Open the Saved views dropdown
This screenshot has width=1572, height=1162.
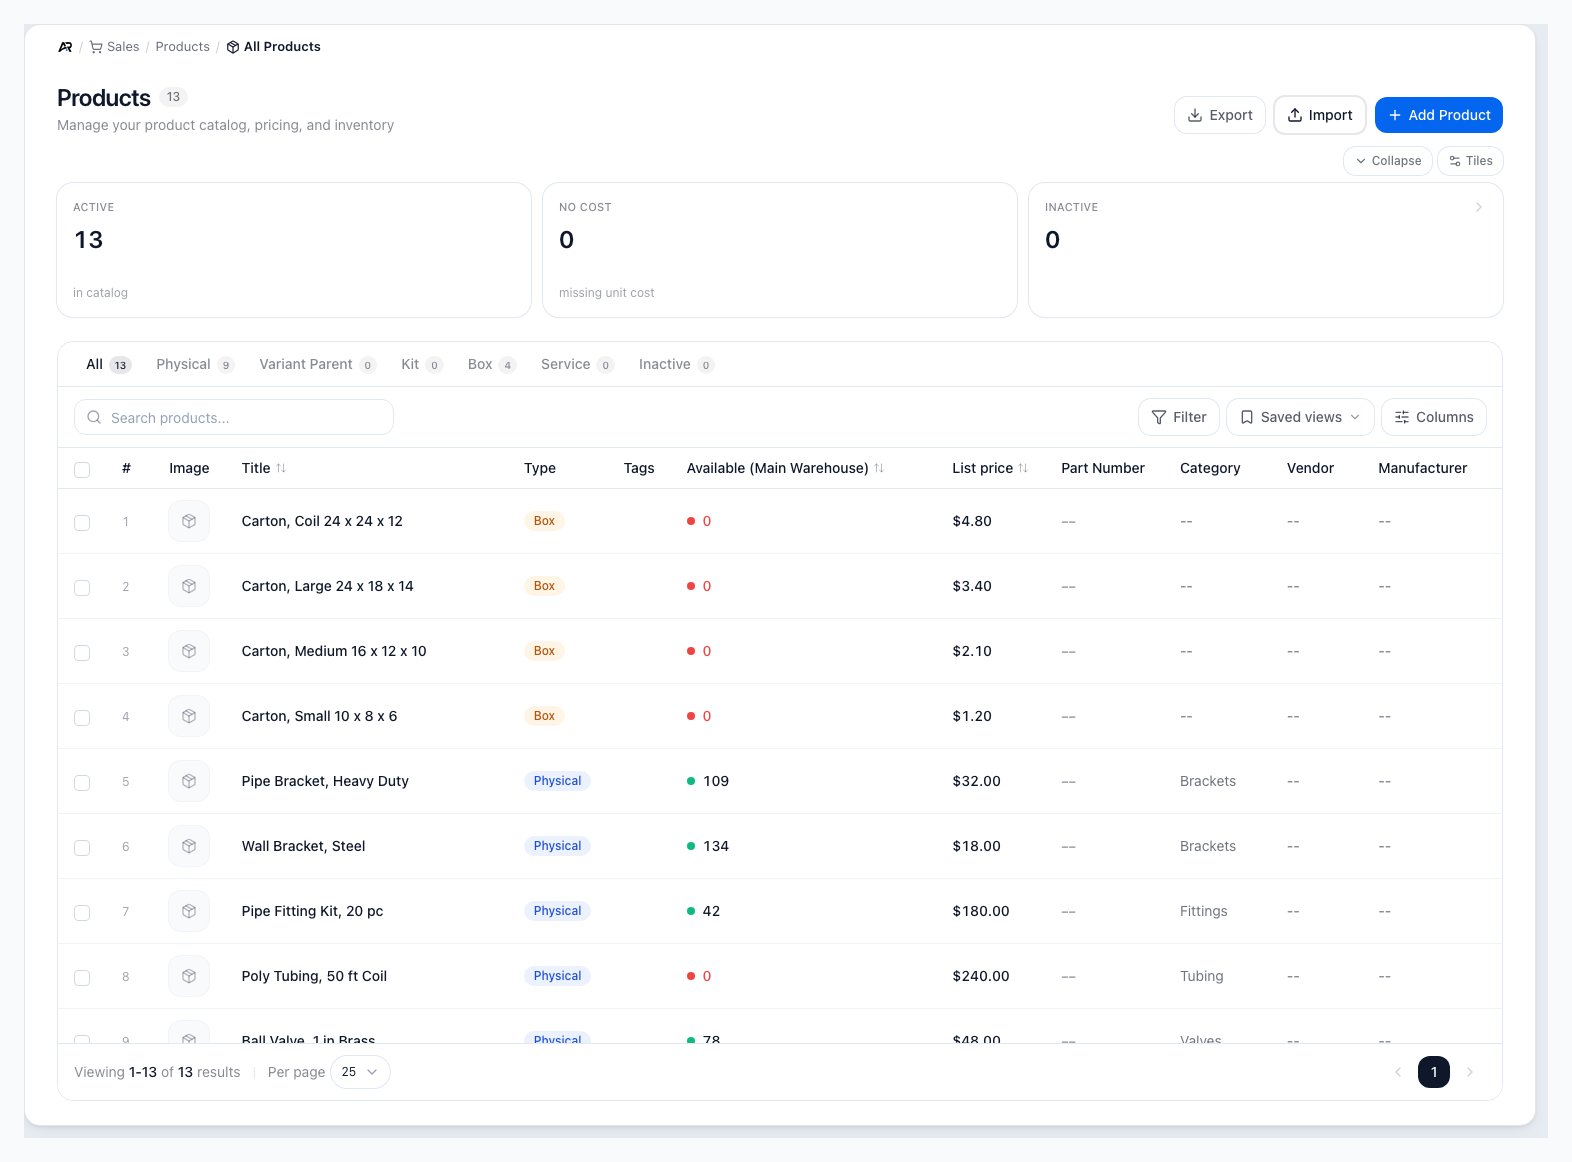pos(1300,417)
